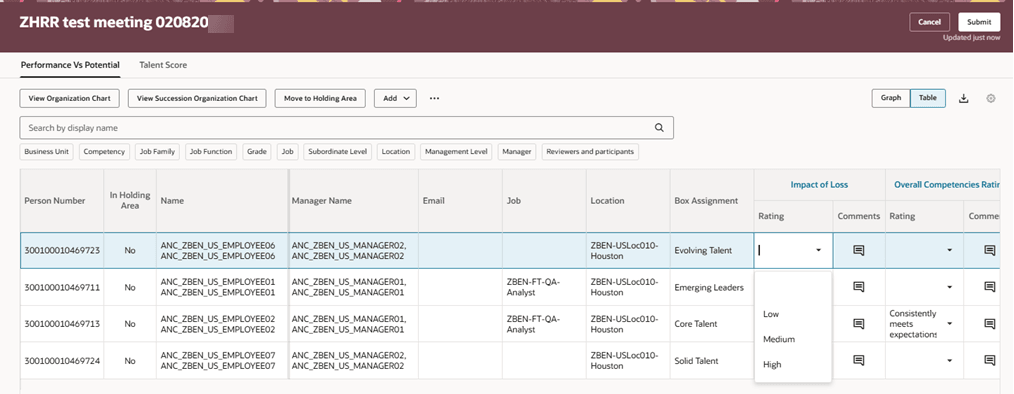Open Impact of Loss comments for EMPLOYEE07

pyautogui.click(x=859, y=360)
